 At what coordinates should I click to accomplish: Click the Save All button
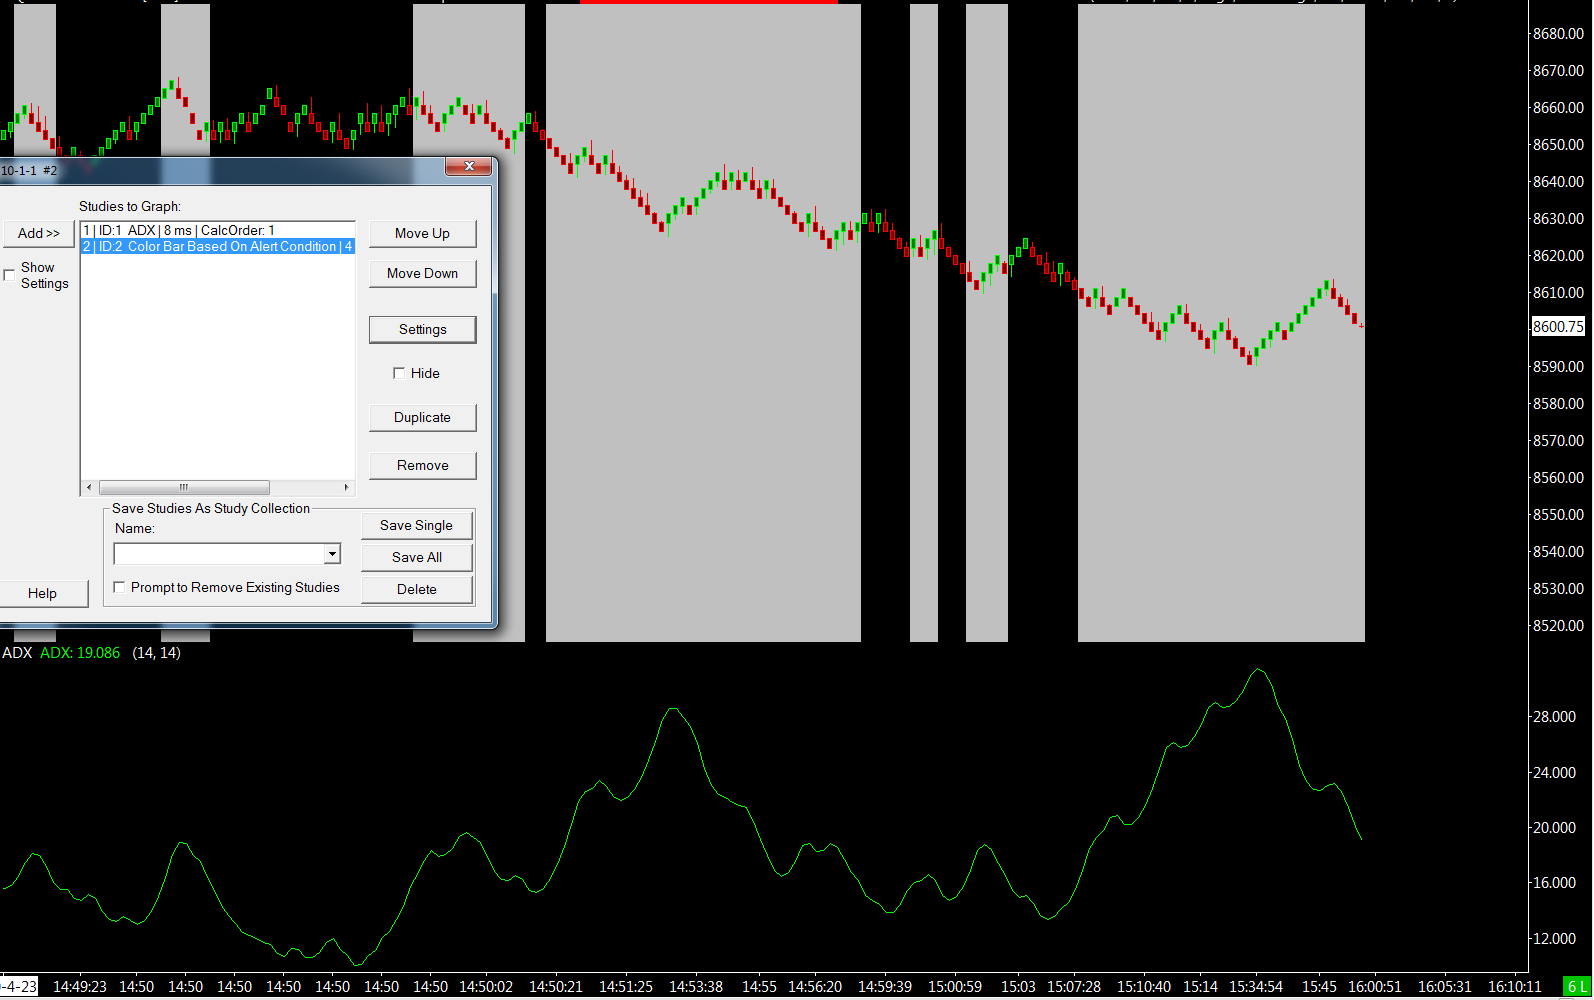click(416, 557)
